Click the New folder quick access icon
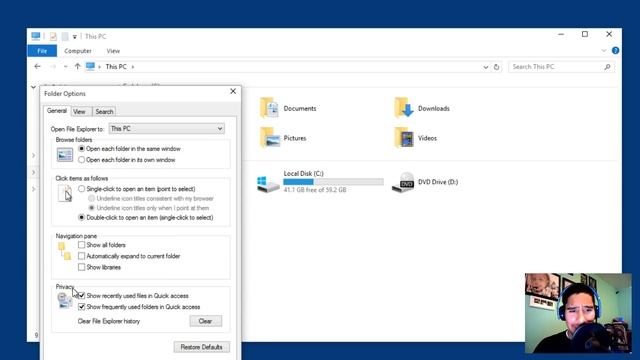640x360 pixels. point(65,37)
